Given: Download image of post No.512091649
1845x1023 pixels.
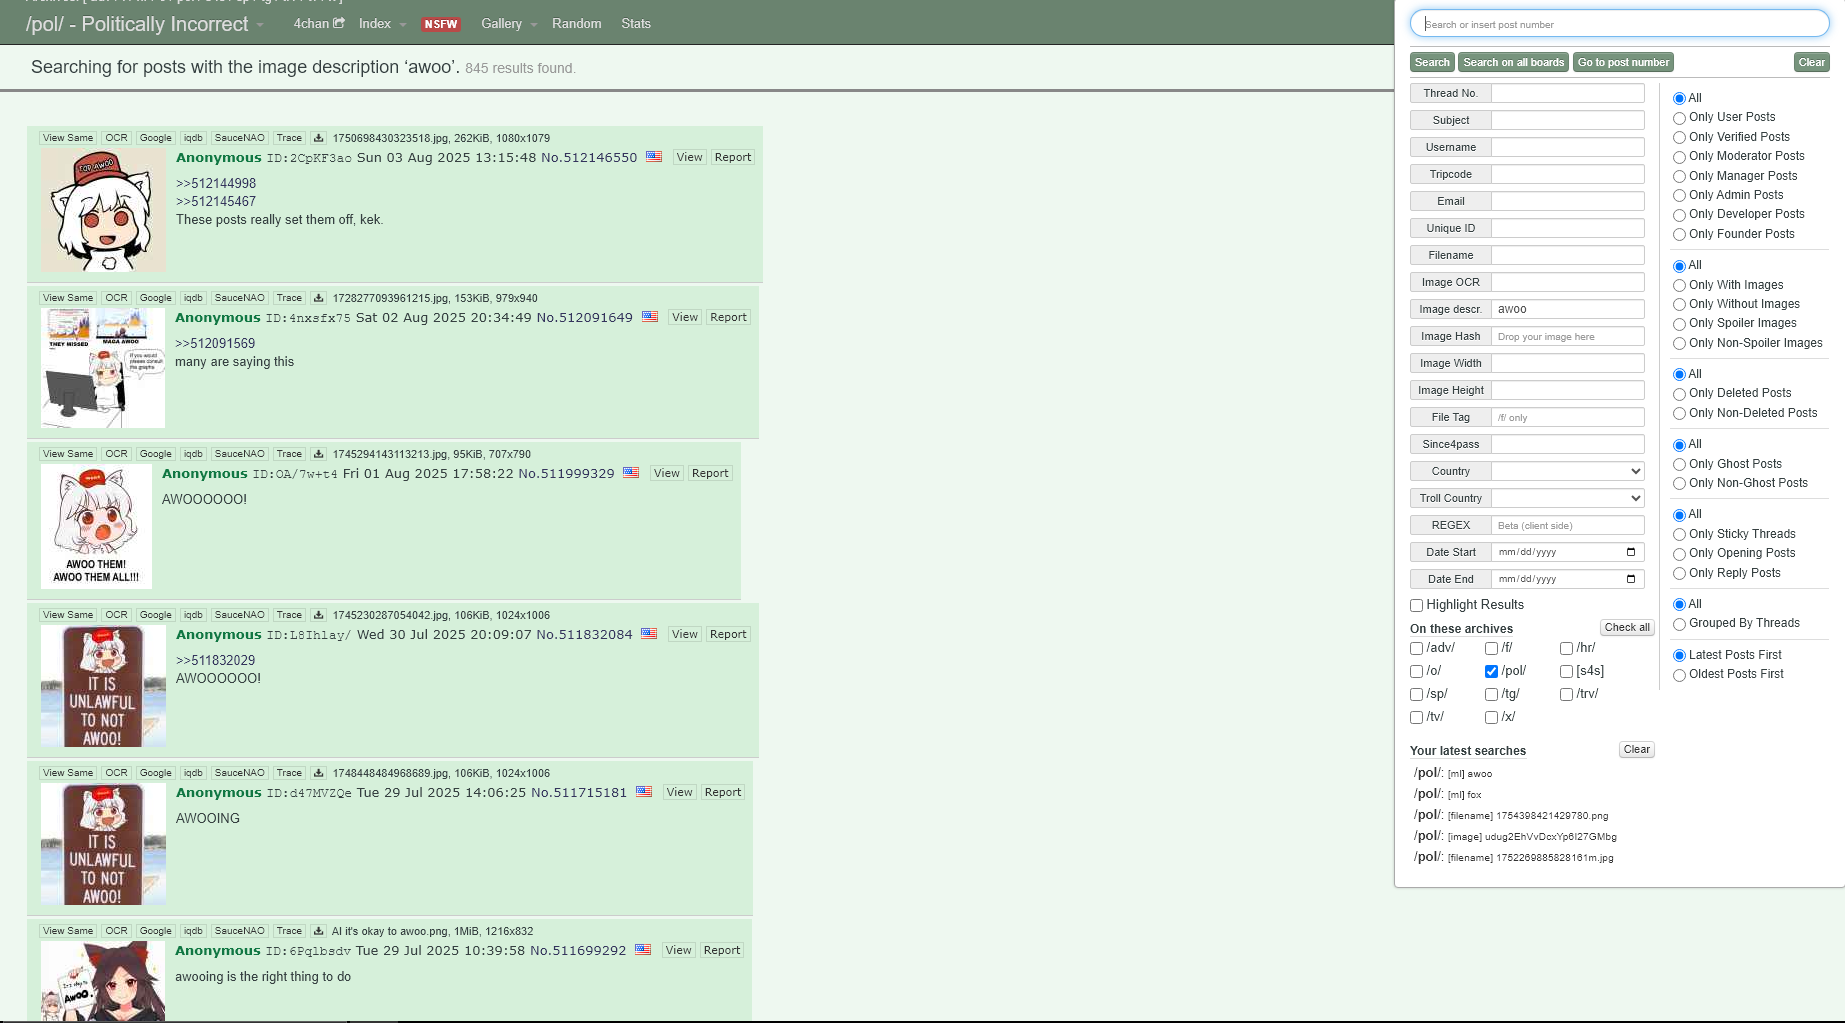Looking at the screenshot, I should click(x=318, y=298).
